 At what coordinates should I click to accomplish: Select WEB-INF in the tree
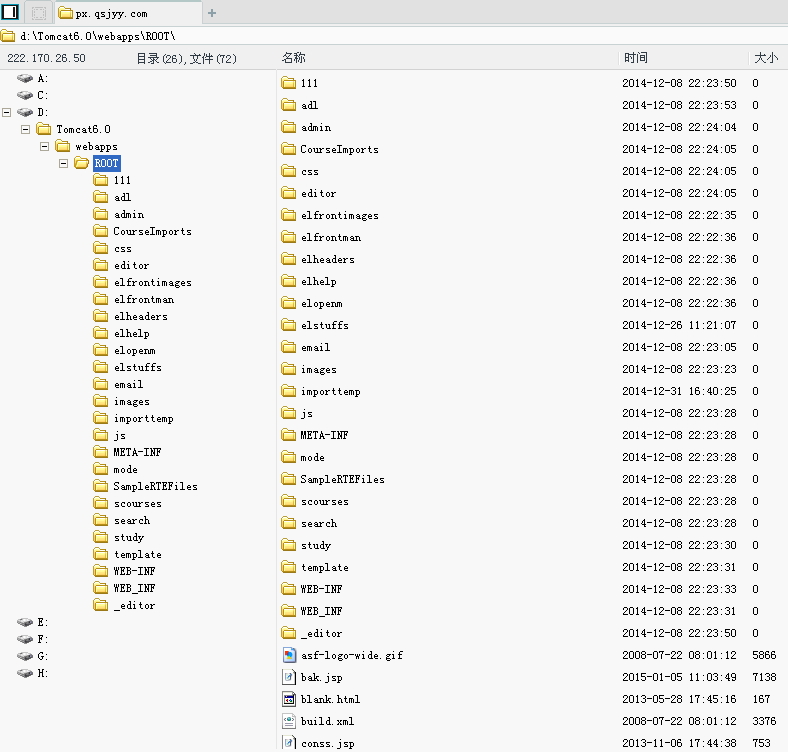click(x=134, y=571)
